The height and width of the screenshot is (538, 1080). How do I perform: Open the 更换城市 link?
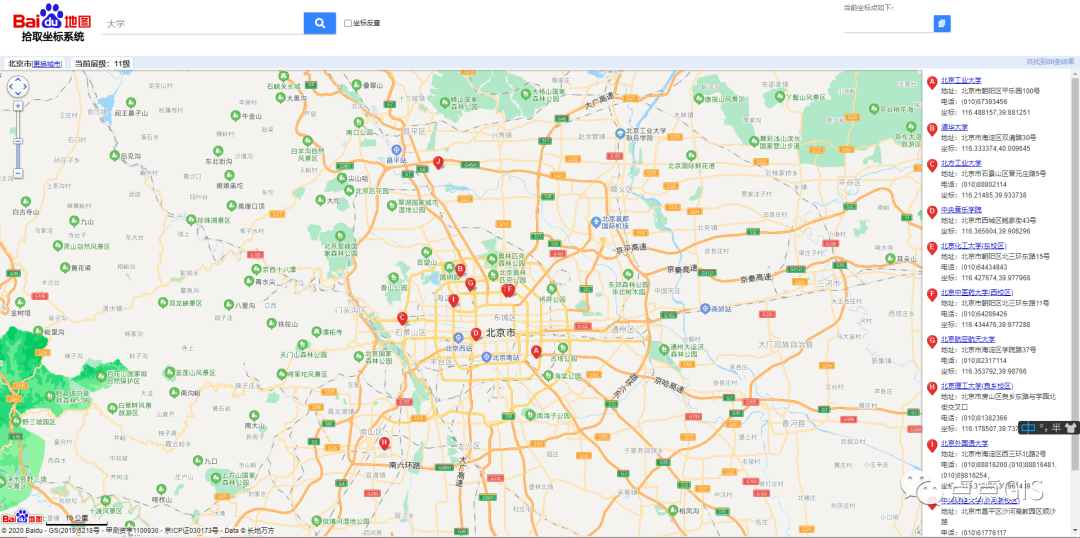tap(47, 63)
